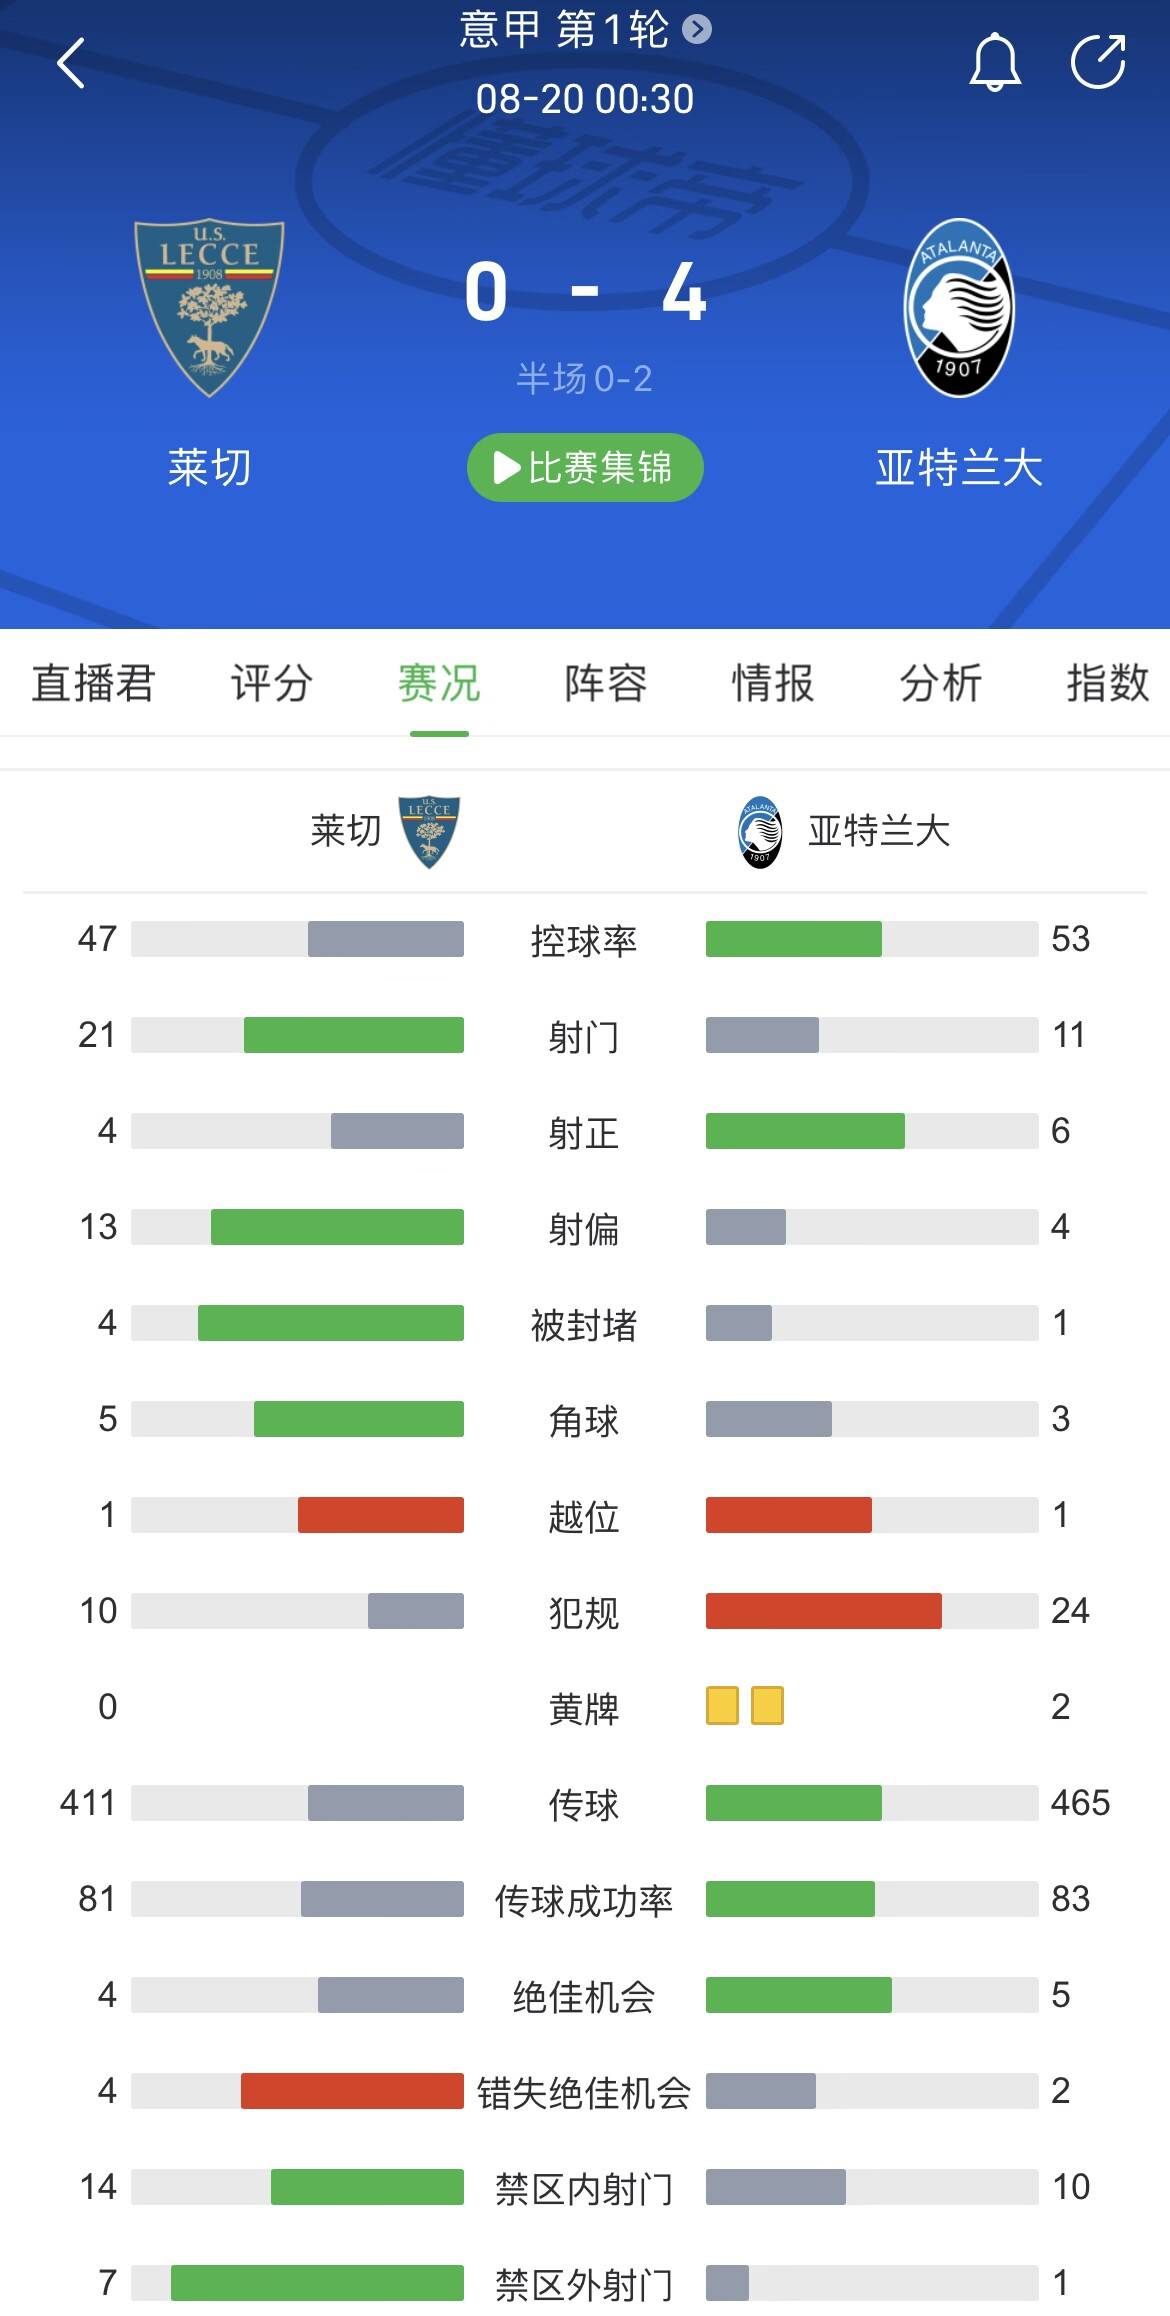Screen dimensions: 1170x2316
Task: Open the 指数 odds tab
Action: coord(1107,684)
